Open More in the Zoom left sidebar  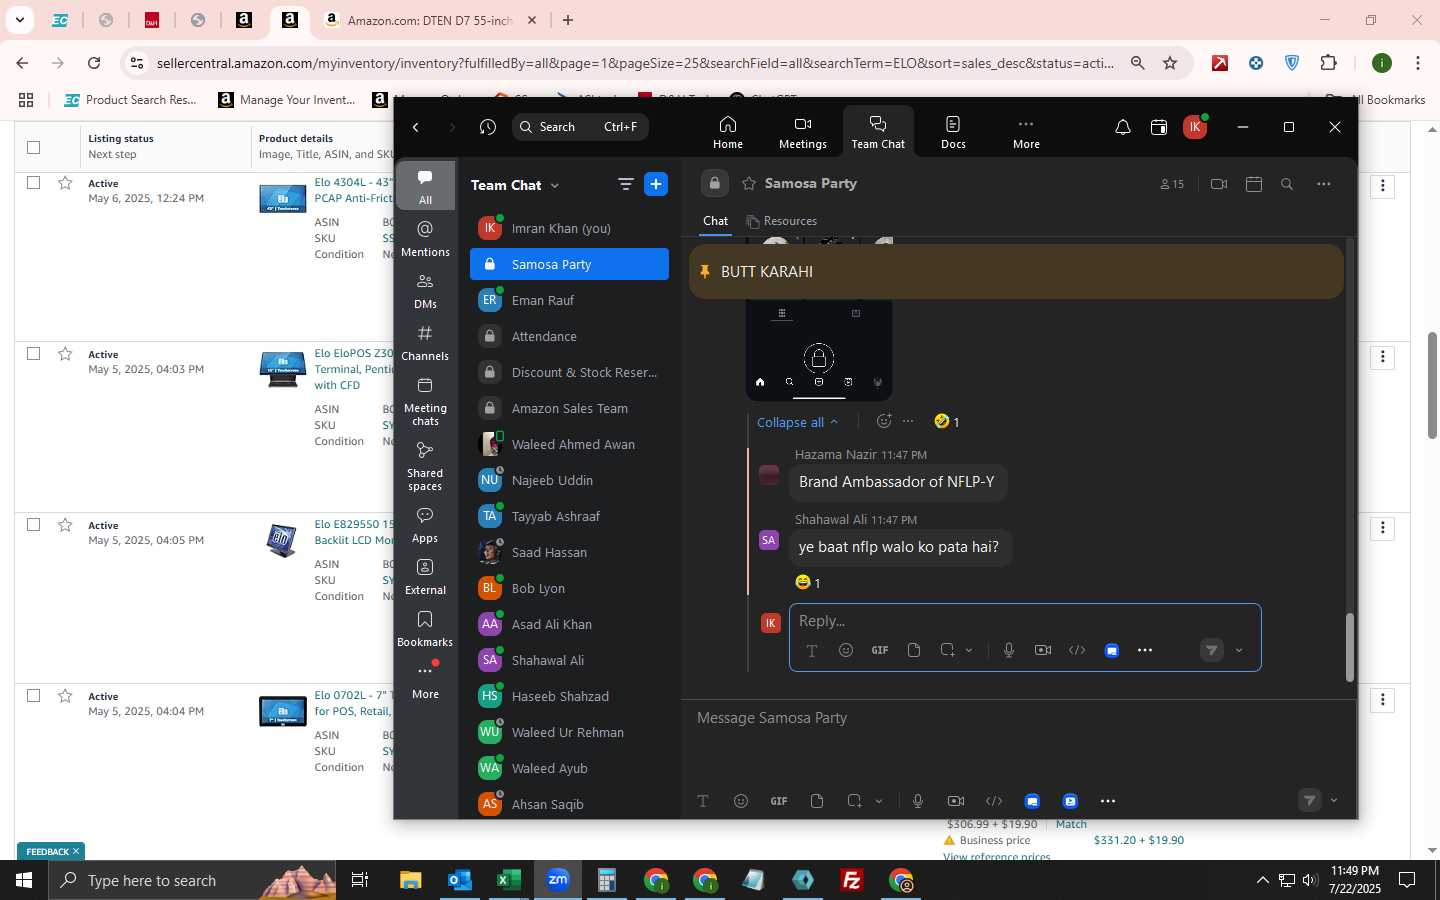tap(425, 681)
